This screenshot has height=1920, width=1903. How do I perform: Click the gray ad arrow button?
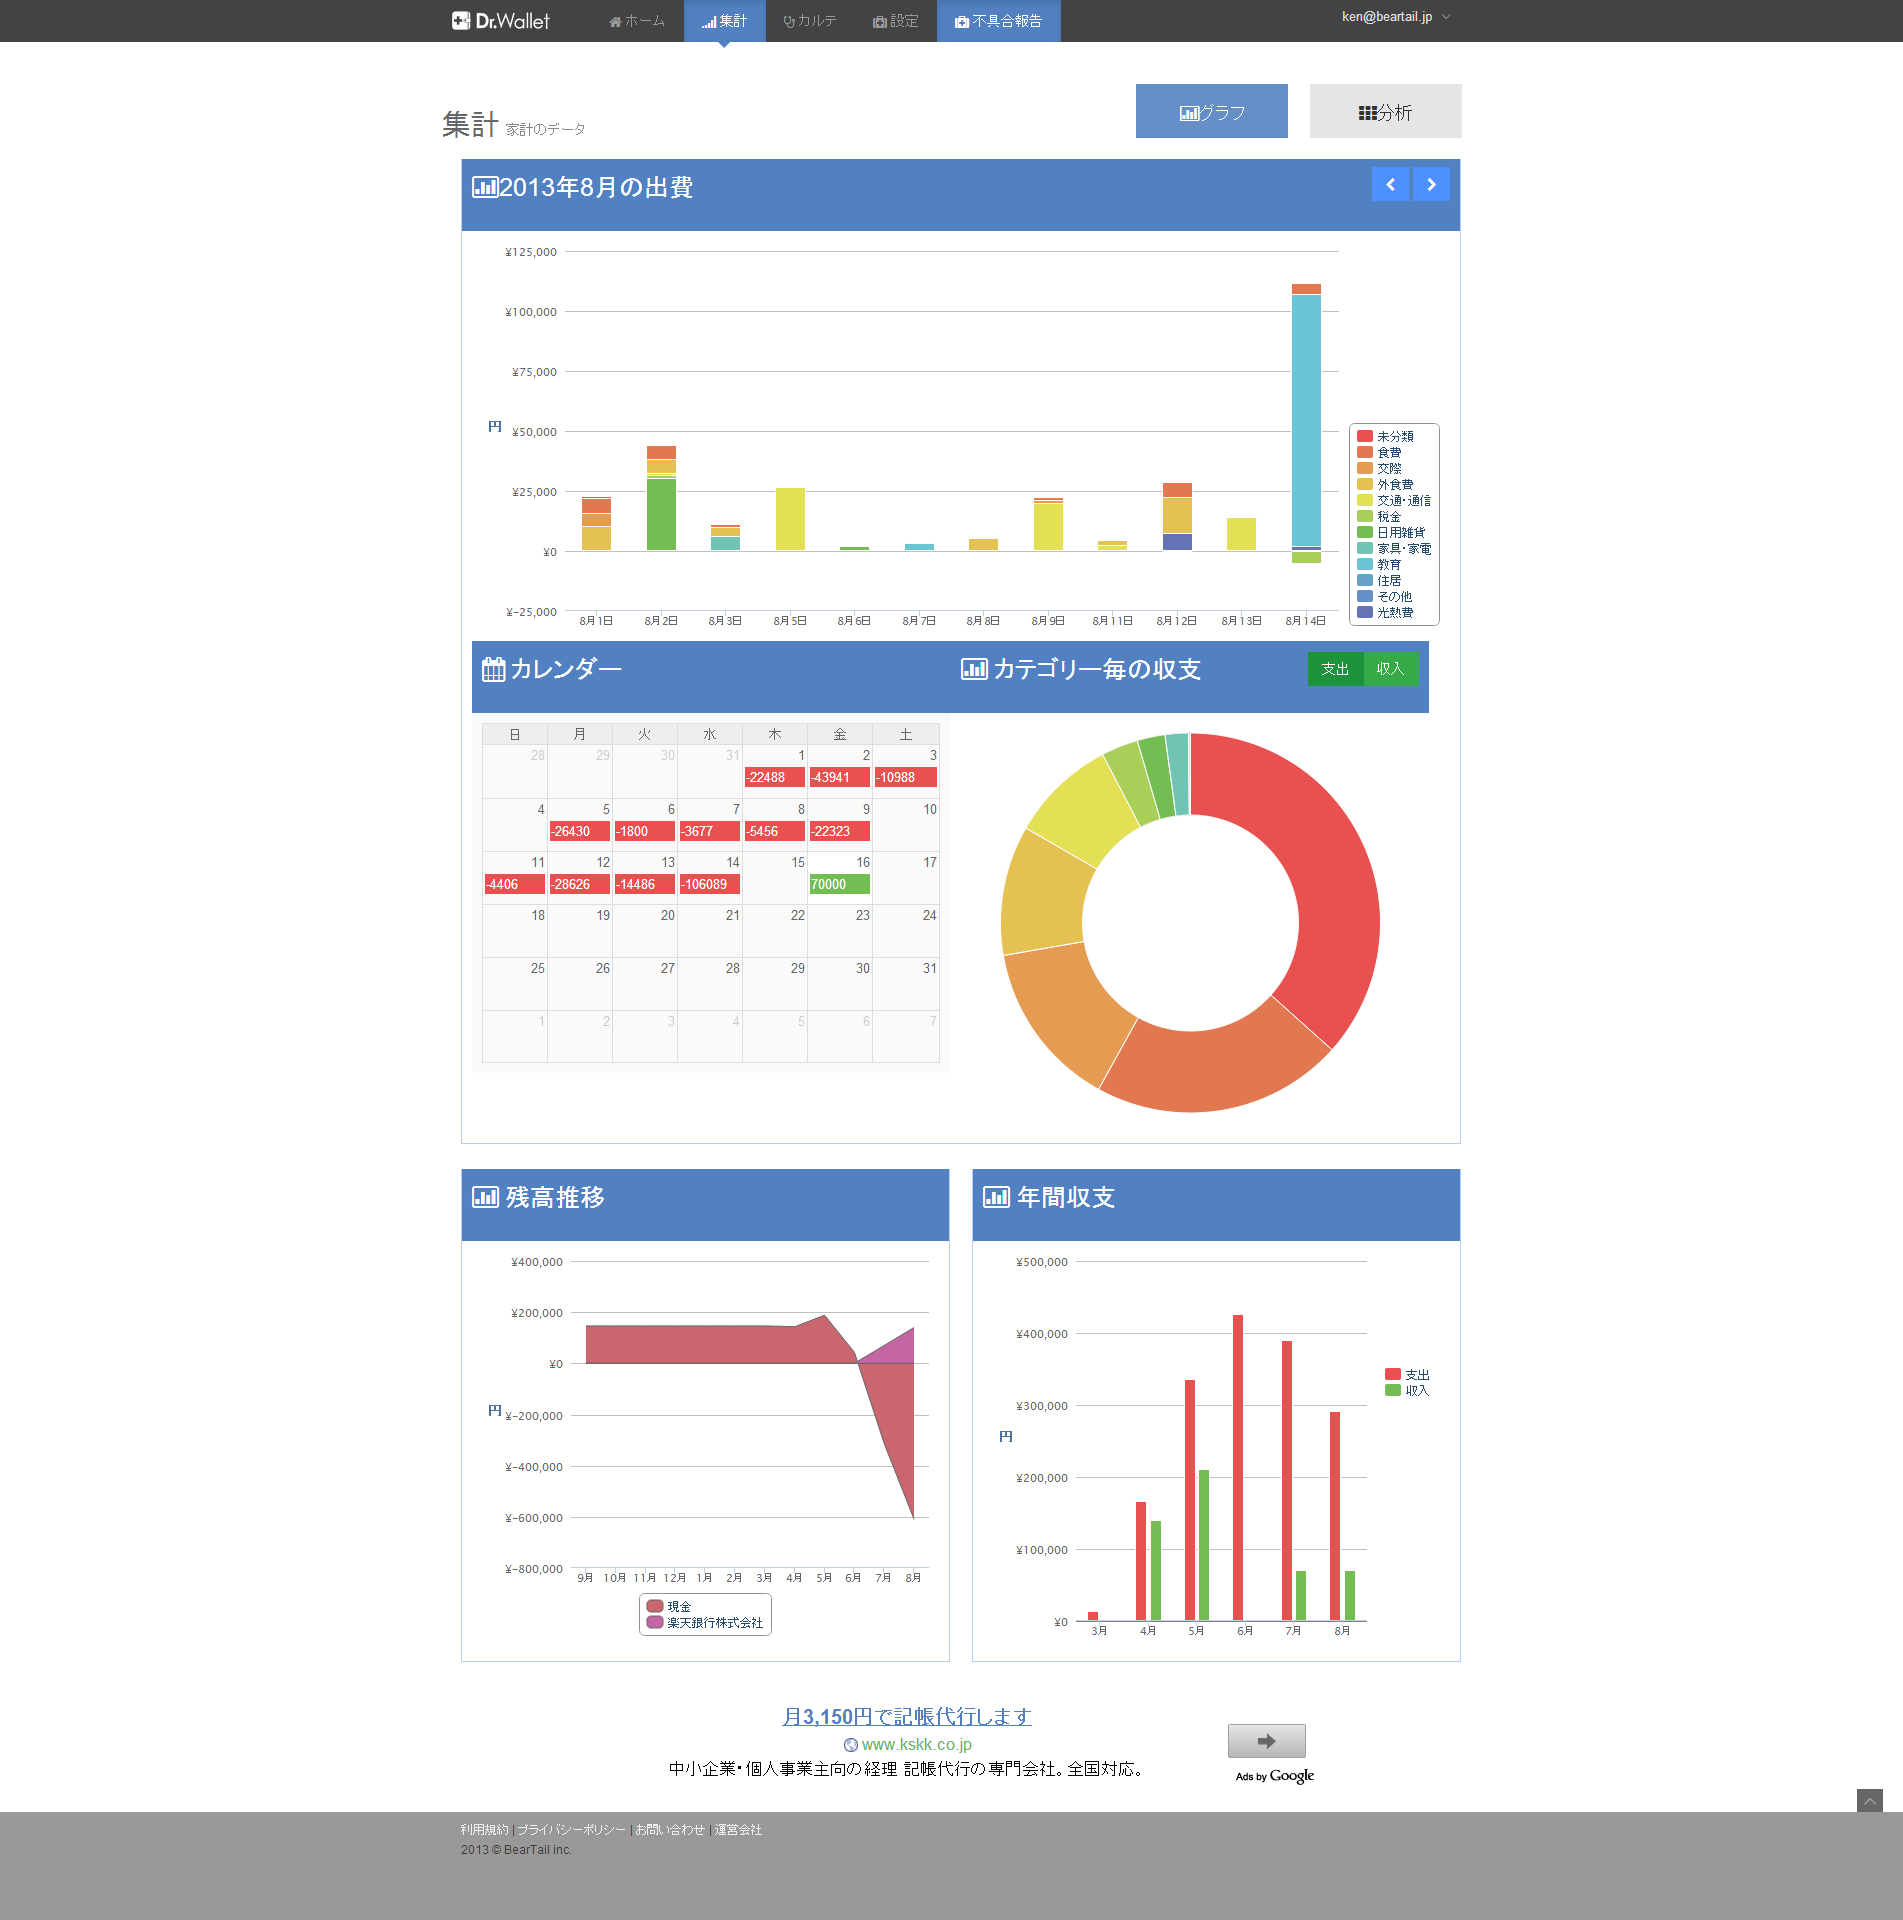pyautogui.click(x=1266, y=1741)
